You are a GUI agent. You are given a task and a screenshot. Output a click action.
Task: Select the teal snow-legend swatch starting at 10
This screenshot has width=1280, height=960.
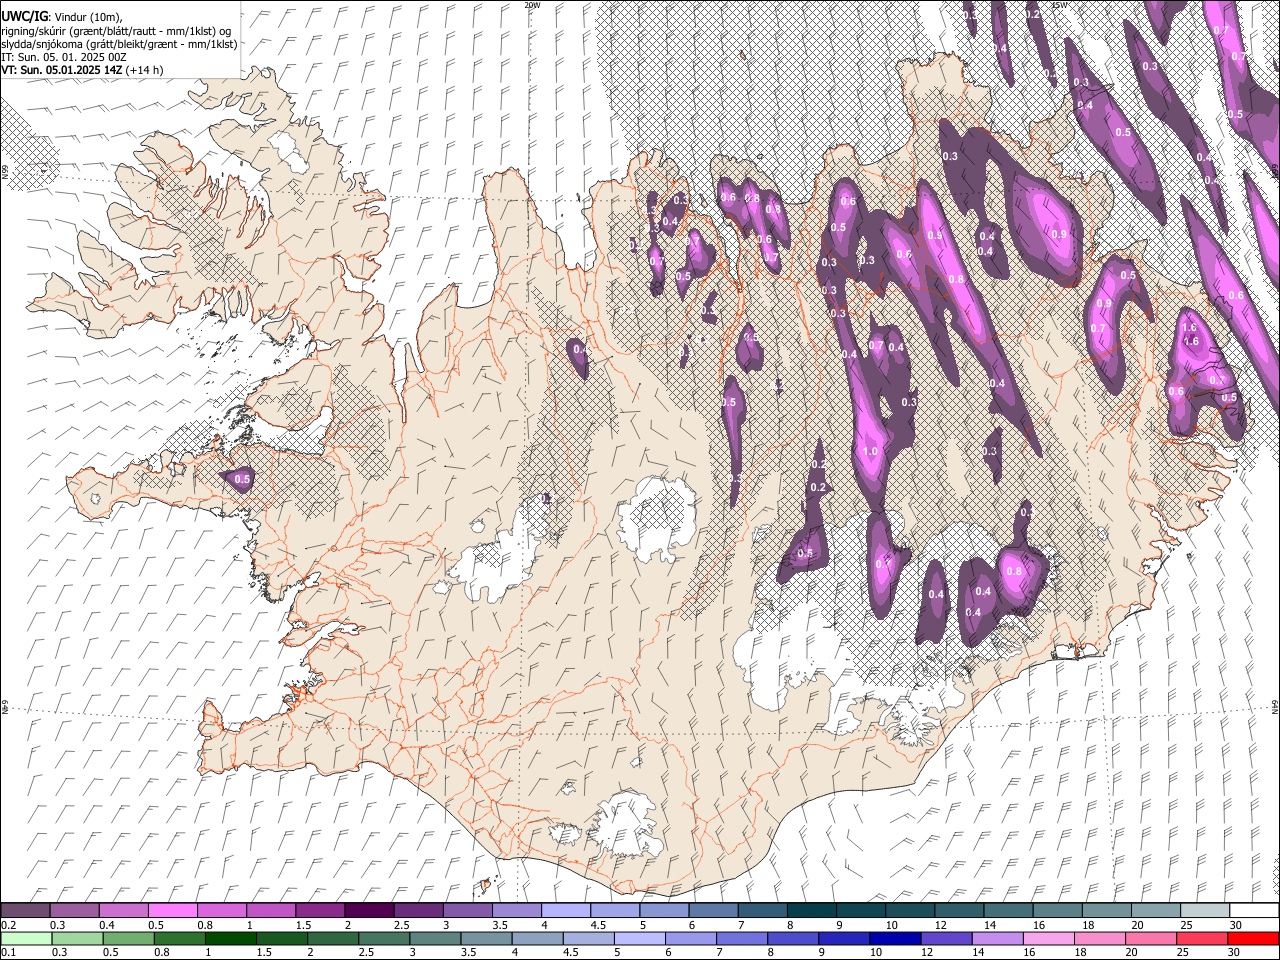(x=908, y=910)
